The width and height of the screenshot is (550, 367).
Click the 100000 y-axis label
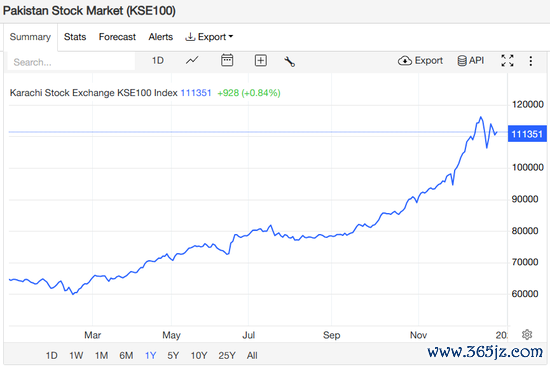528,167
